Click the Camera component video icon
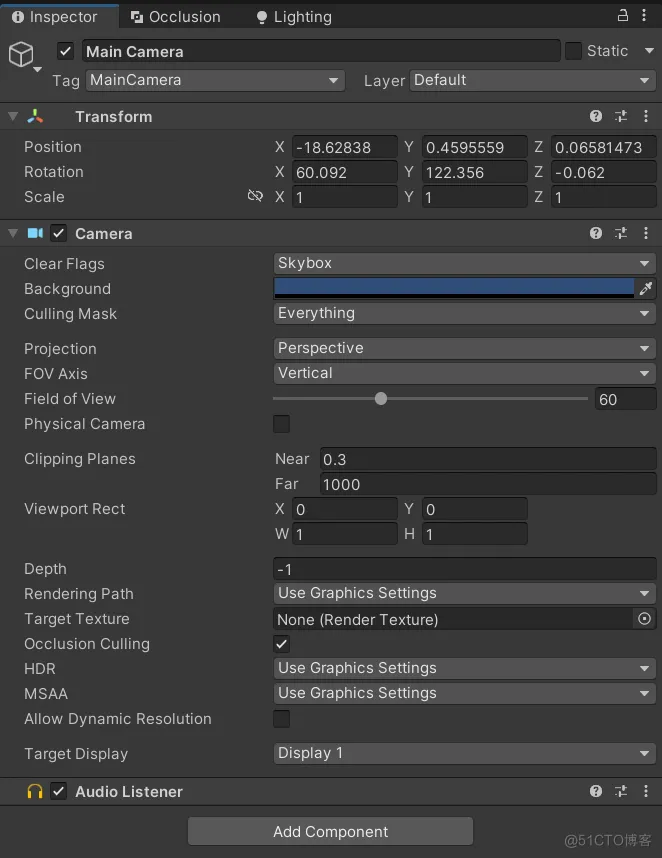Screen dimensions: 662x858 (x=36, y=233)
